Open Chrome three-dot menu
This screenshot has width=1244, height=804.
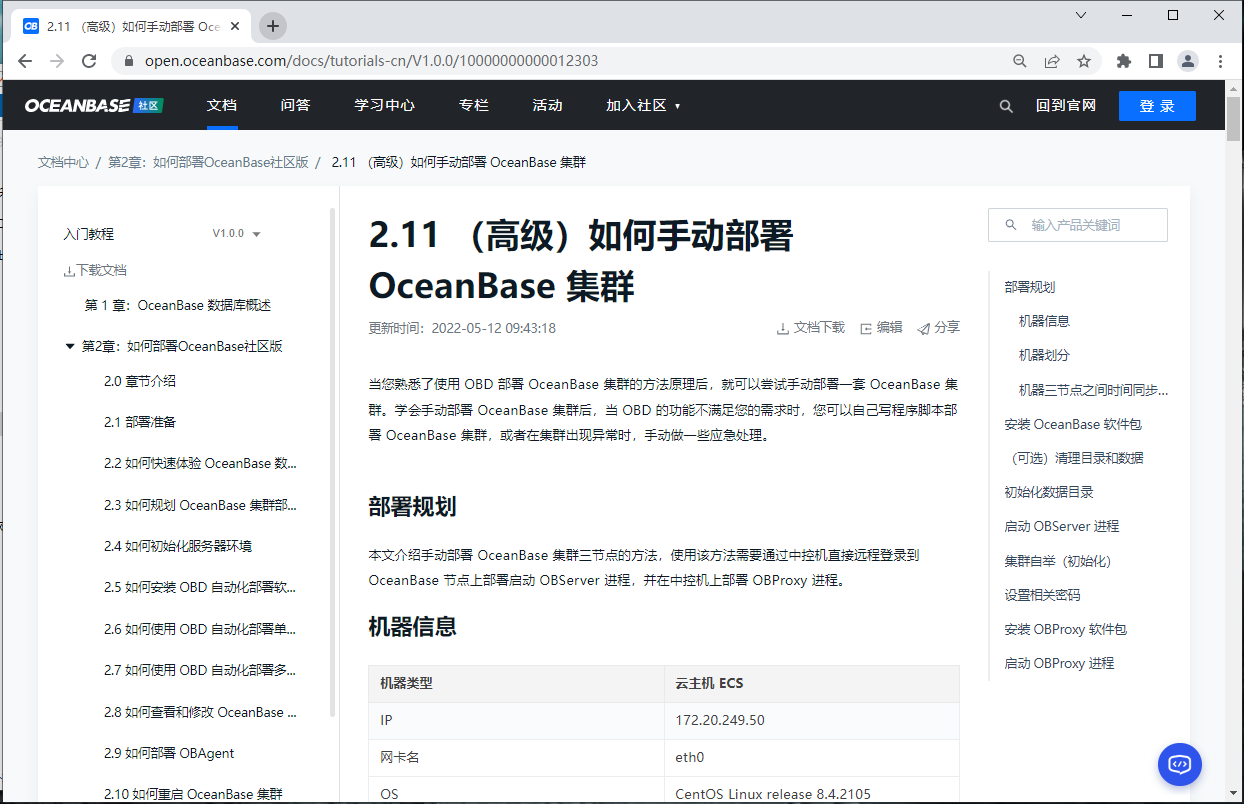(1221, 61)
